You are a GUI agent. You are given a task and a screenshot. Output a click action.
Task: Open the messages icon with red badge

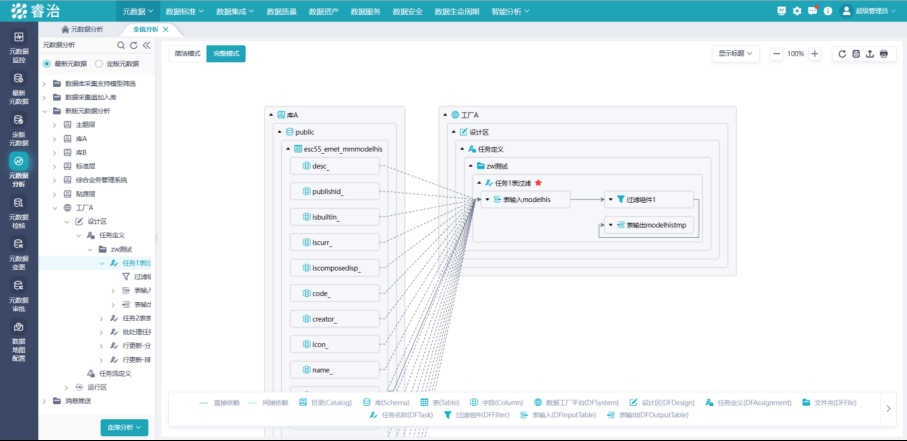pos(811,11)
